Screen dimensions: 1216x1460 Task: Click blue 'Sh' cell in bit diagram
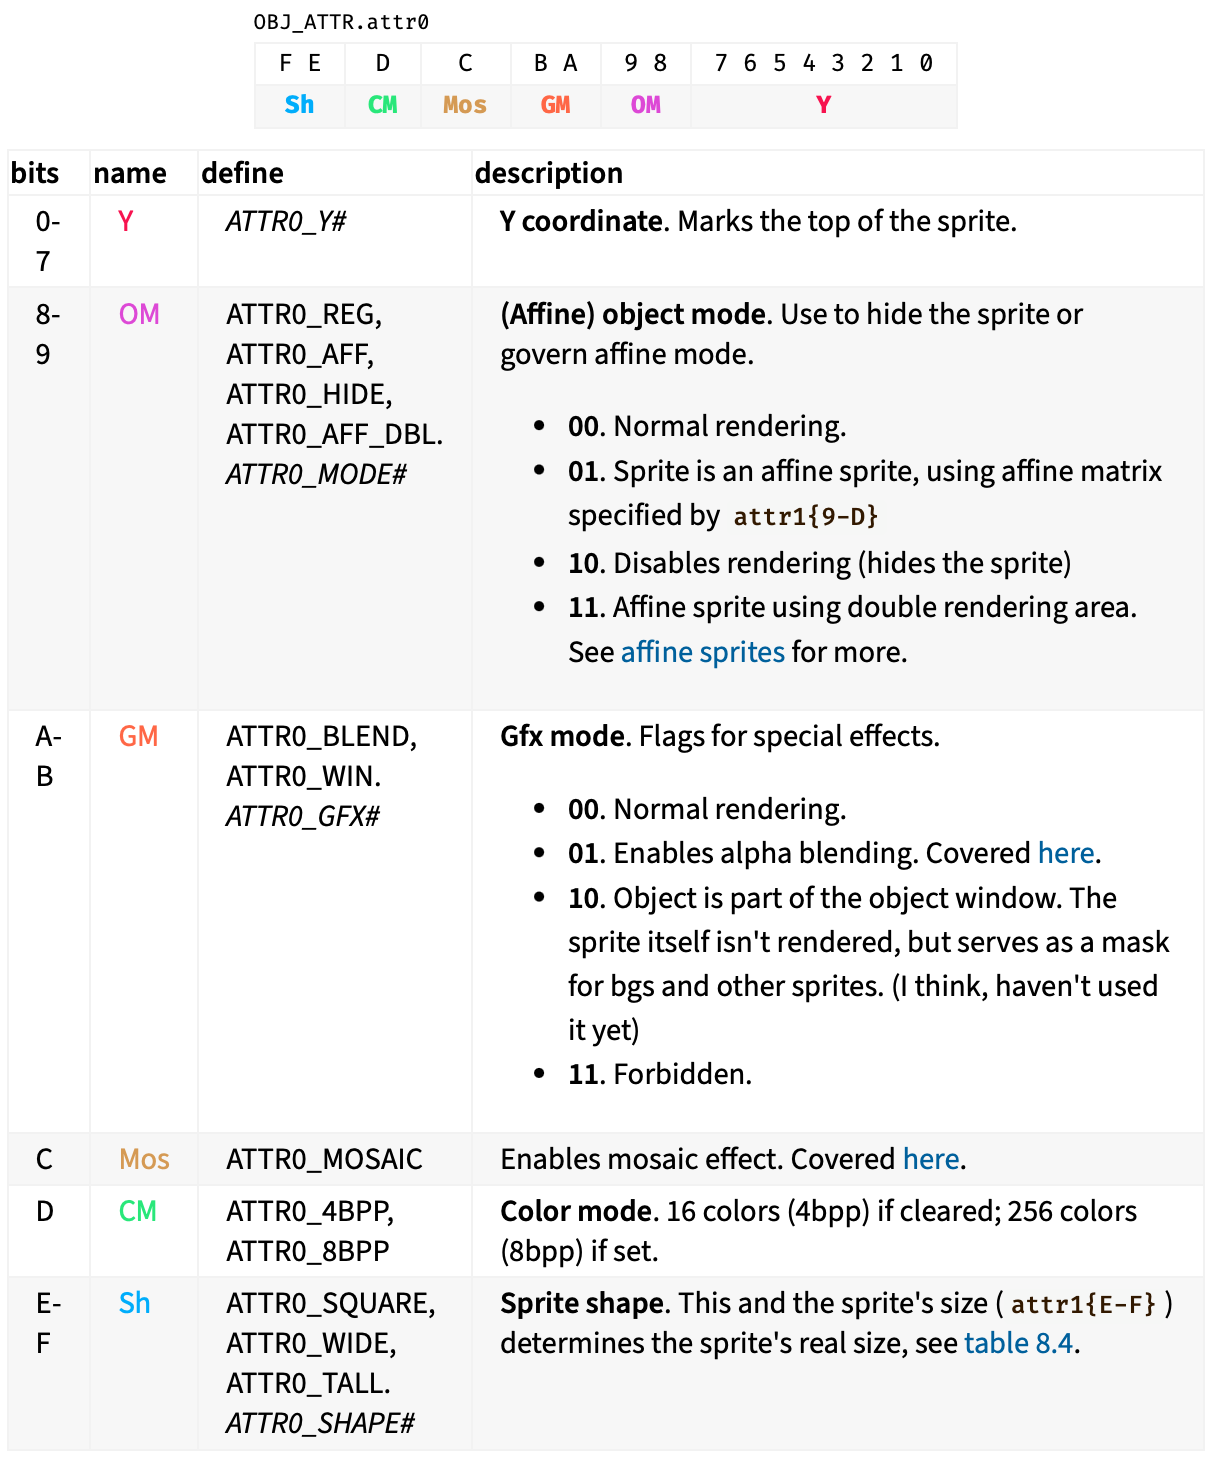[x=299, y=105]
